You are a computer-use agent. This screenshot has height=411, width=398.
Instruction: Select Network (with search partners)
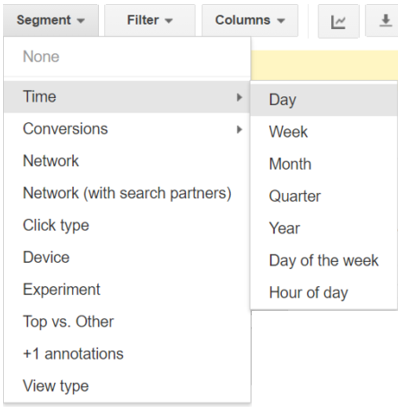127,193
